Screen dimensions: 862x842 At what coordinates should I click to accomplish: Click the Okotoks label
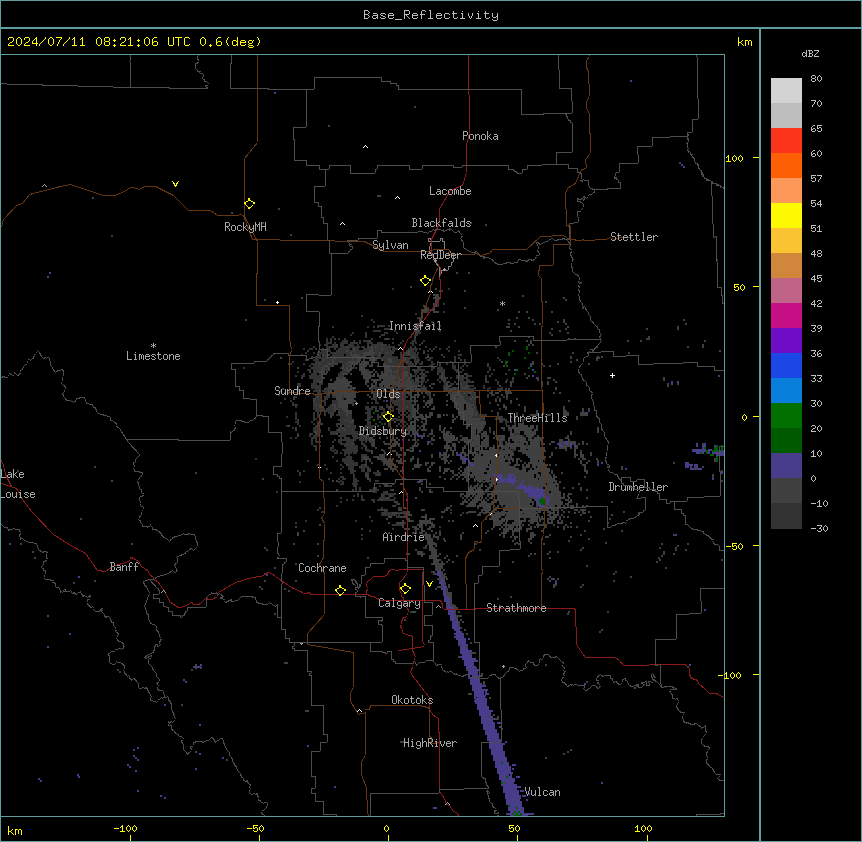(412, 700)
